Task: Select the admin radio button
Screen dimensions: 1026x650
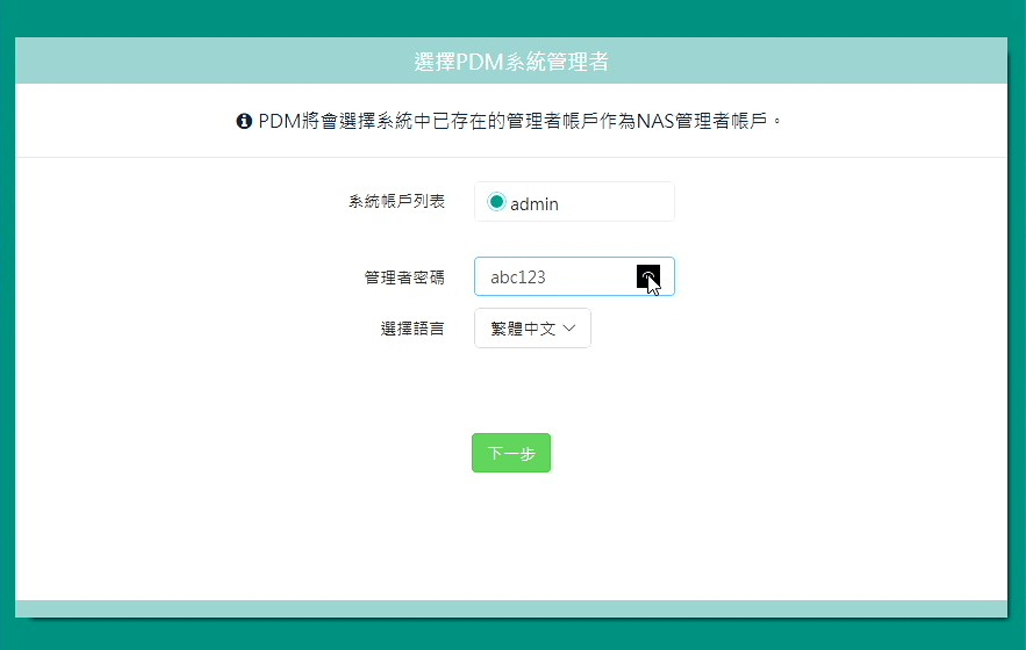Action: point(496,202)
